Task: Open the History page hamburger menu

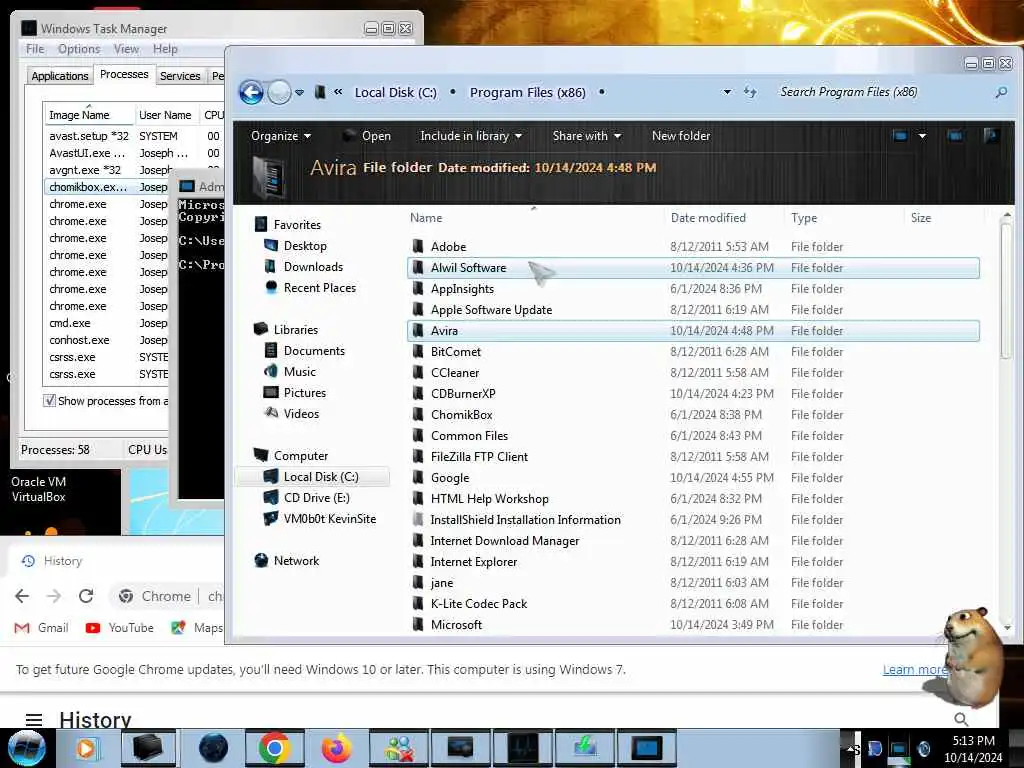Action: pyautogui.click(x=34, y=720)
